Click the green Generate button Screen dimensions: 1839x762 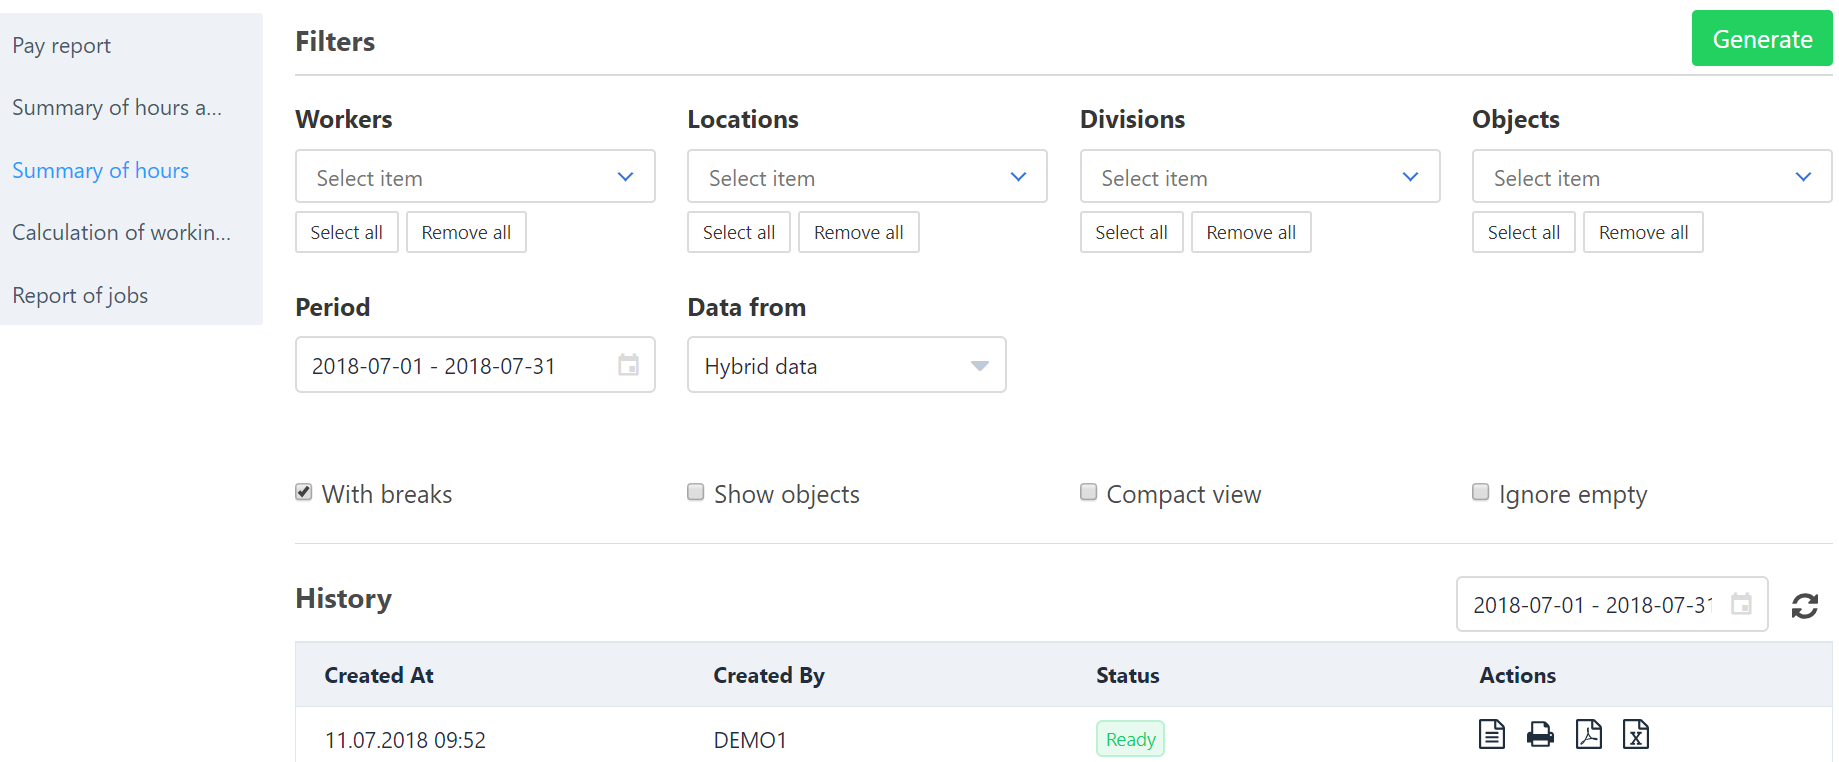pos(1761,39)
